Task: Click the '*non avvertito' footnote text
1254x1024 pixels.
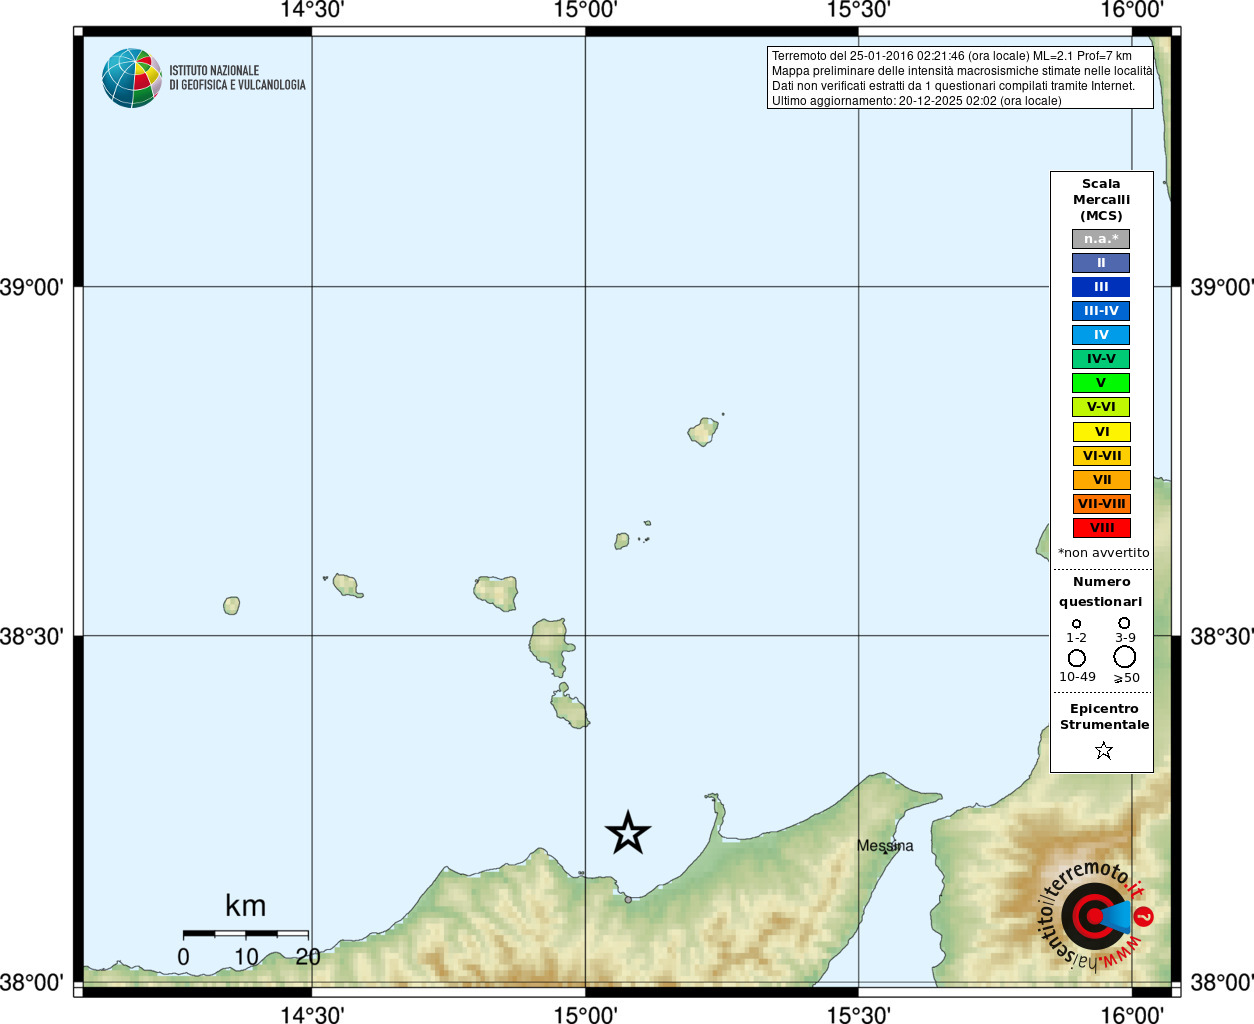Action: (1104, 553)
